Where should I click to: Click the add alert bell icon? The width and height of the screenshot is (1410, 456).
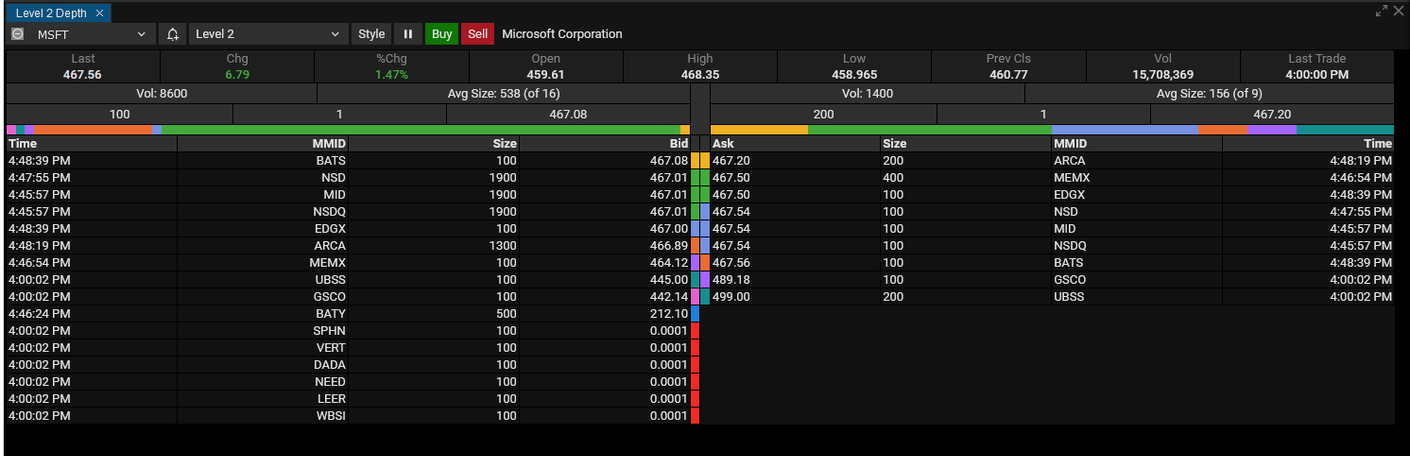pyautogui.click(x=173, y=34)
